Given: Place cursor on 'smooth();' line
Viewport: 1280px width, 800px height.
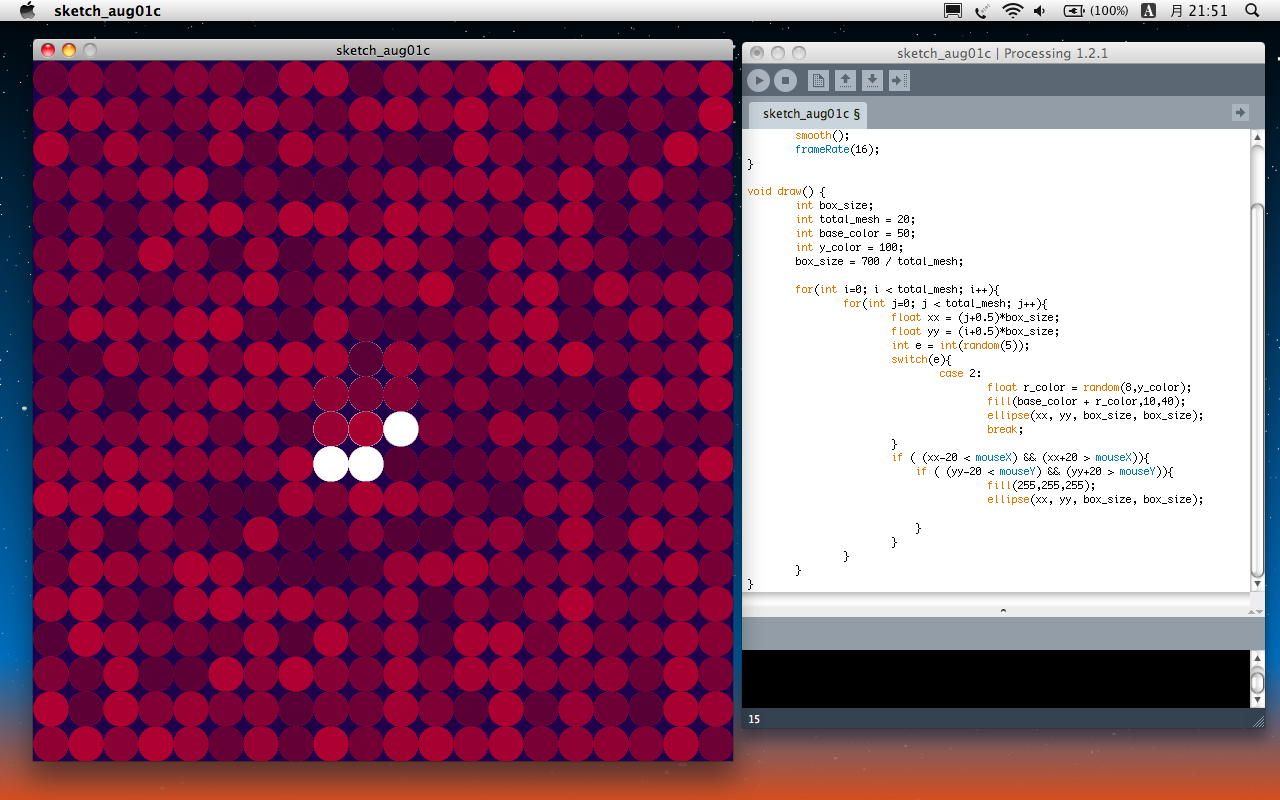Looking at the screenshot, I should click(x=822, y=136).
